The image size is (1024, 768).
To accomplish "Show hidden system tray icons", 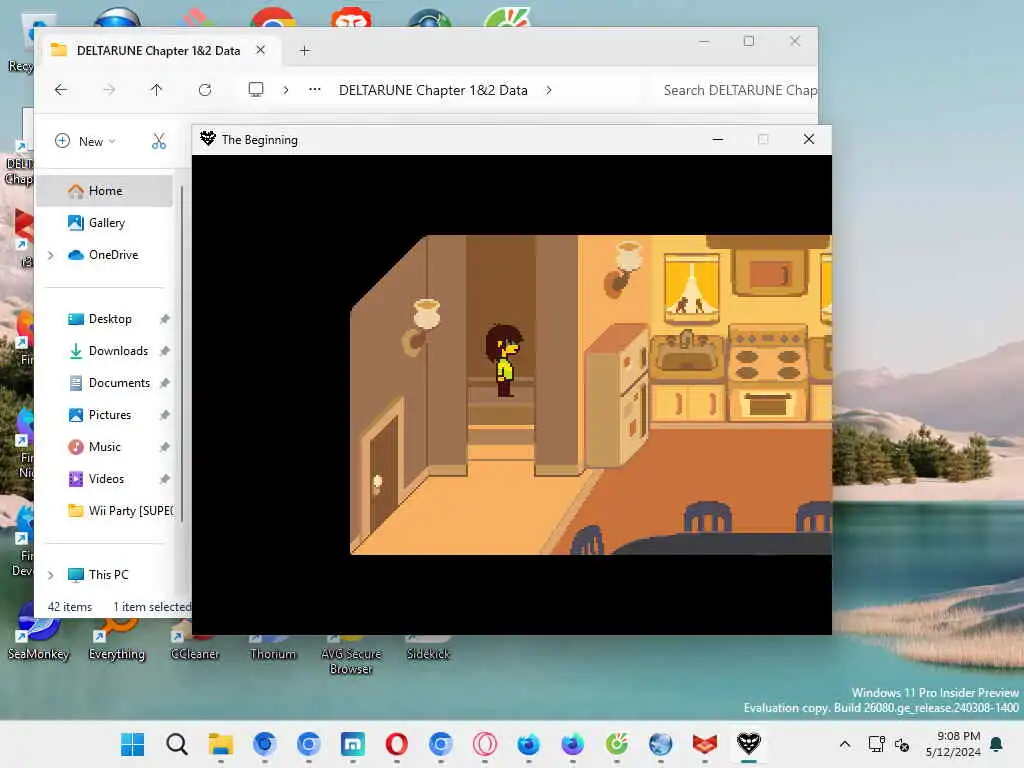I will tap(844, 744).
